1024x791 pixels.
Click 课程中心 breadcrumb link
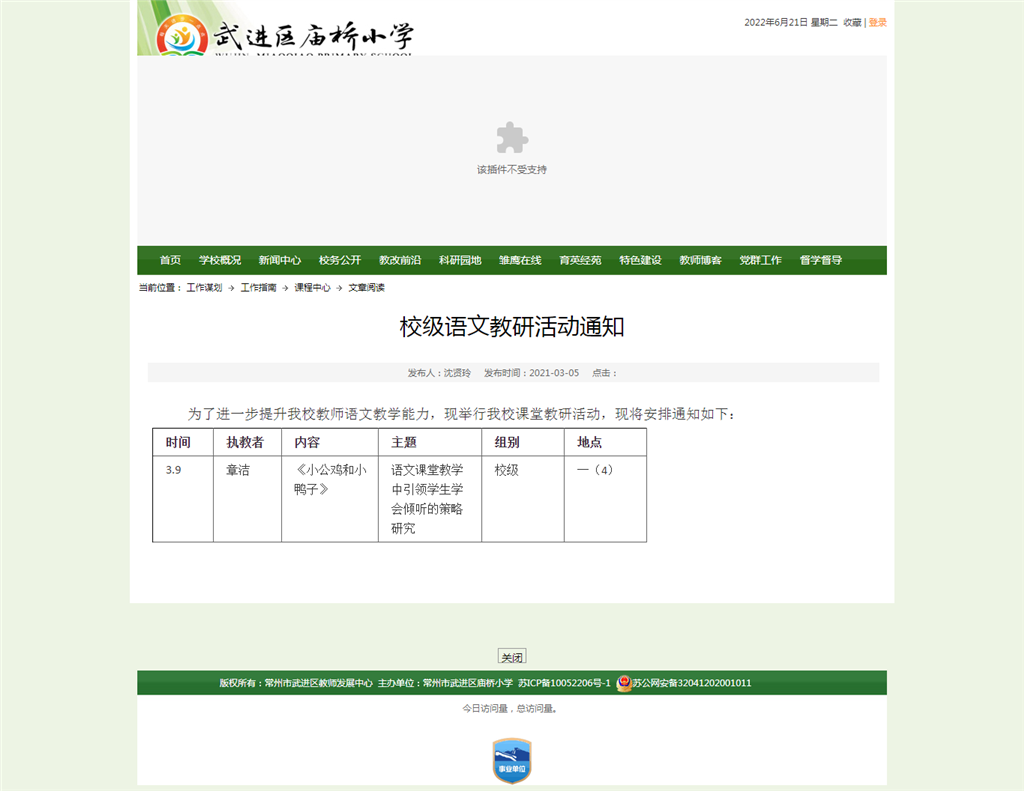pos(312,287)
